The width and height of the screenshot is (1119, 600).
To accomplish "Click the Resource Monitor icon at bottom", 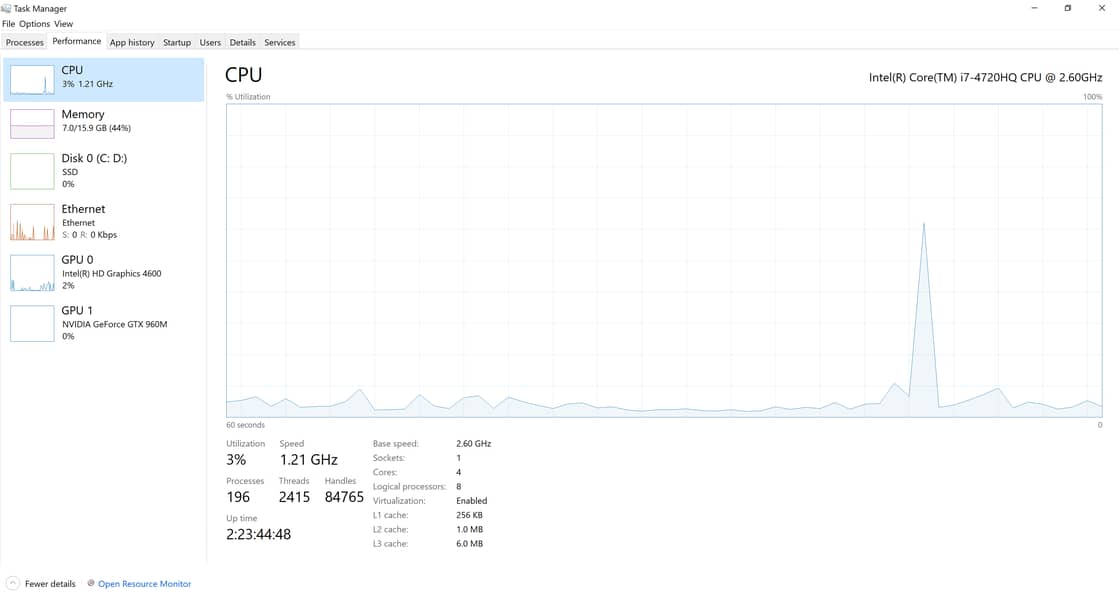I will click(91, 584).
